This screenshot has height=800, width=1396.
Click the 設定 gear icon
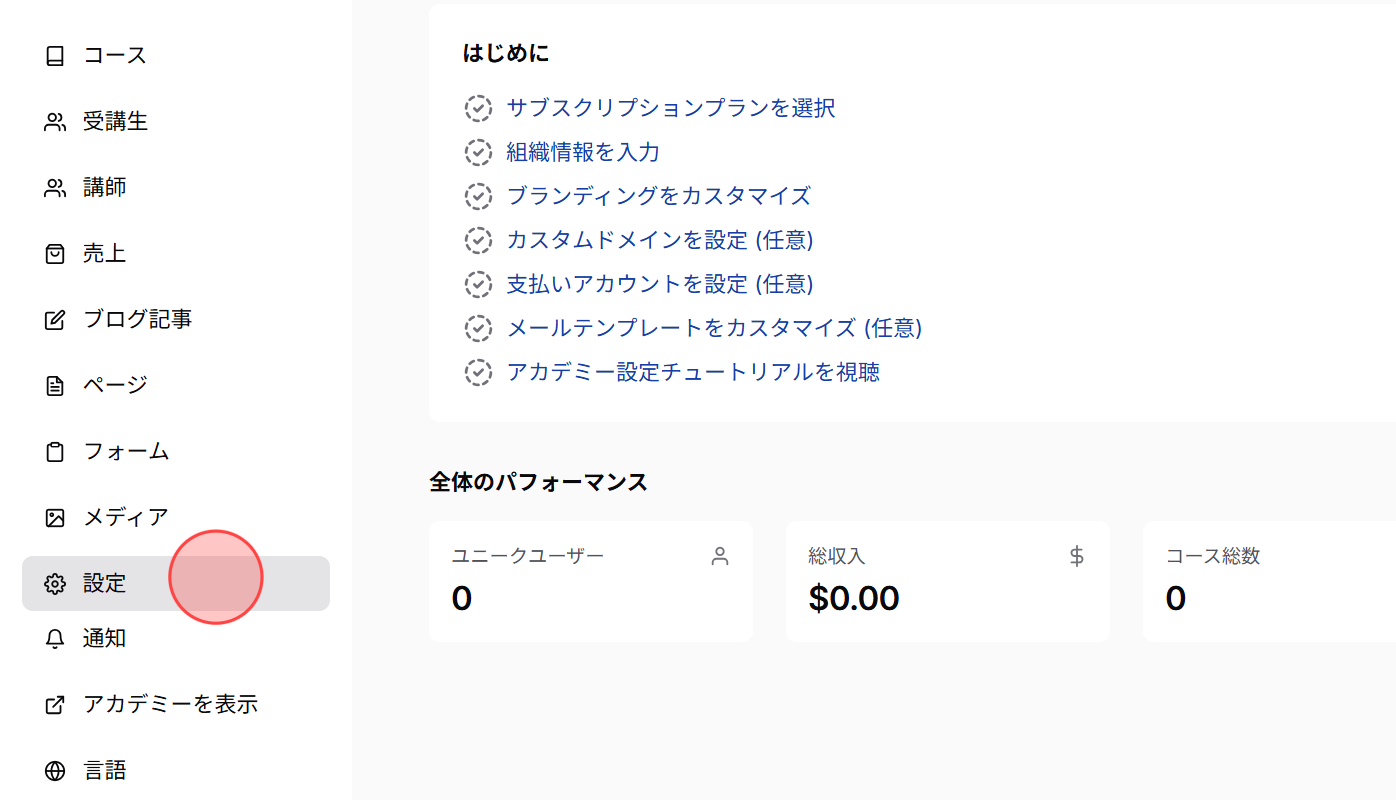53,583
